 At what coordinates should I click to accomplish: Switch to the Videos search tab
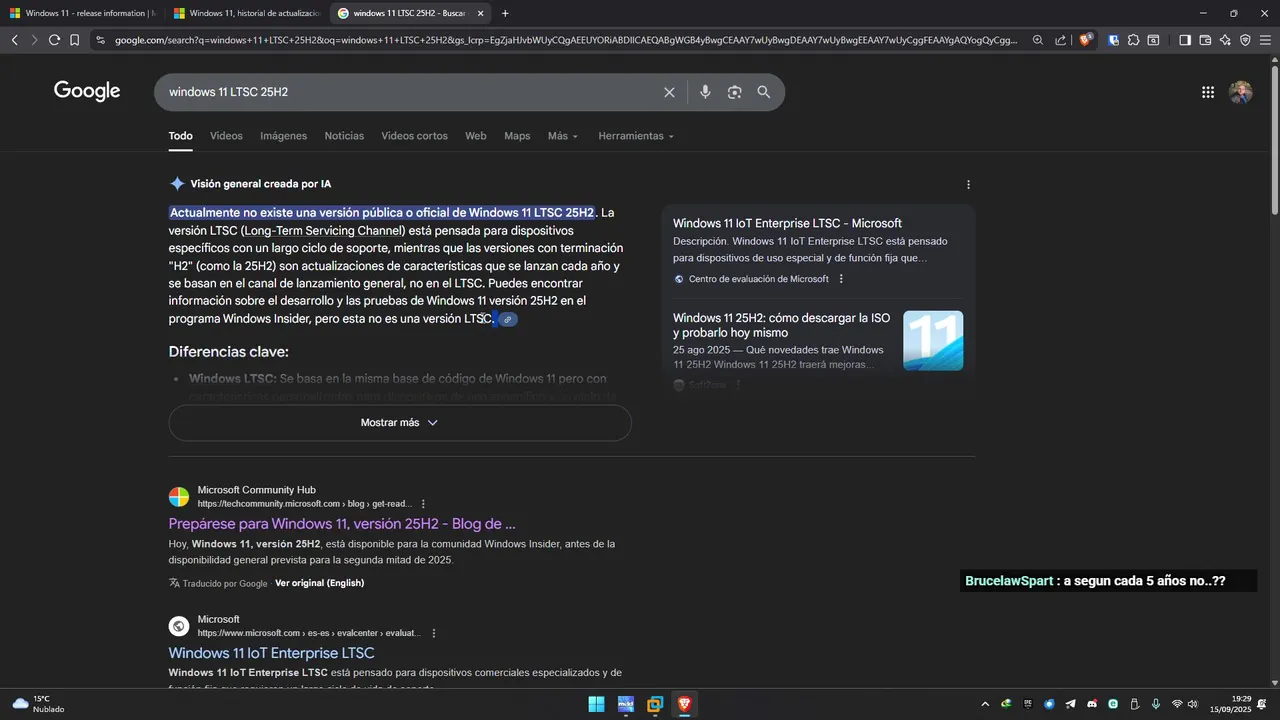point(226,136)
